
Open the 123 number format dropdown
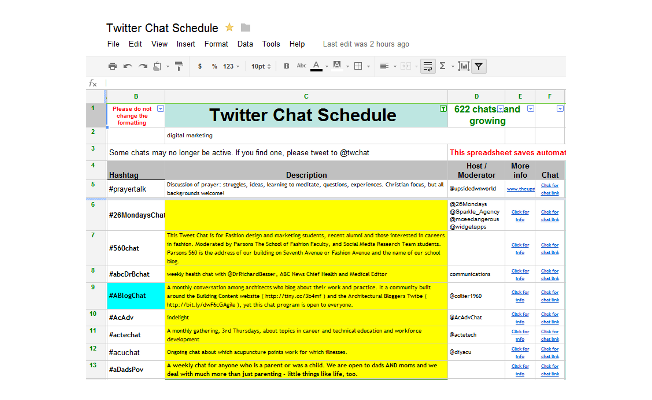coord(231,66)
